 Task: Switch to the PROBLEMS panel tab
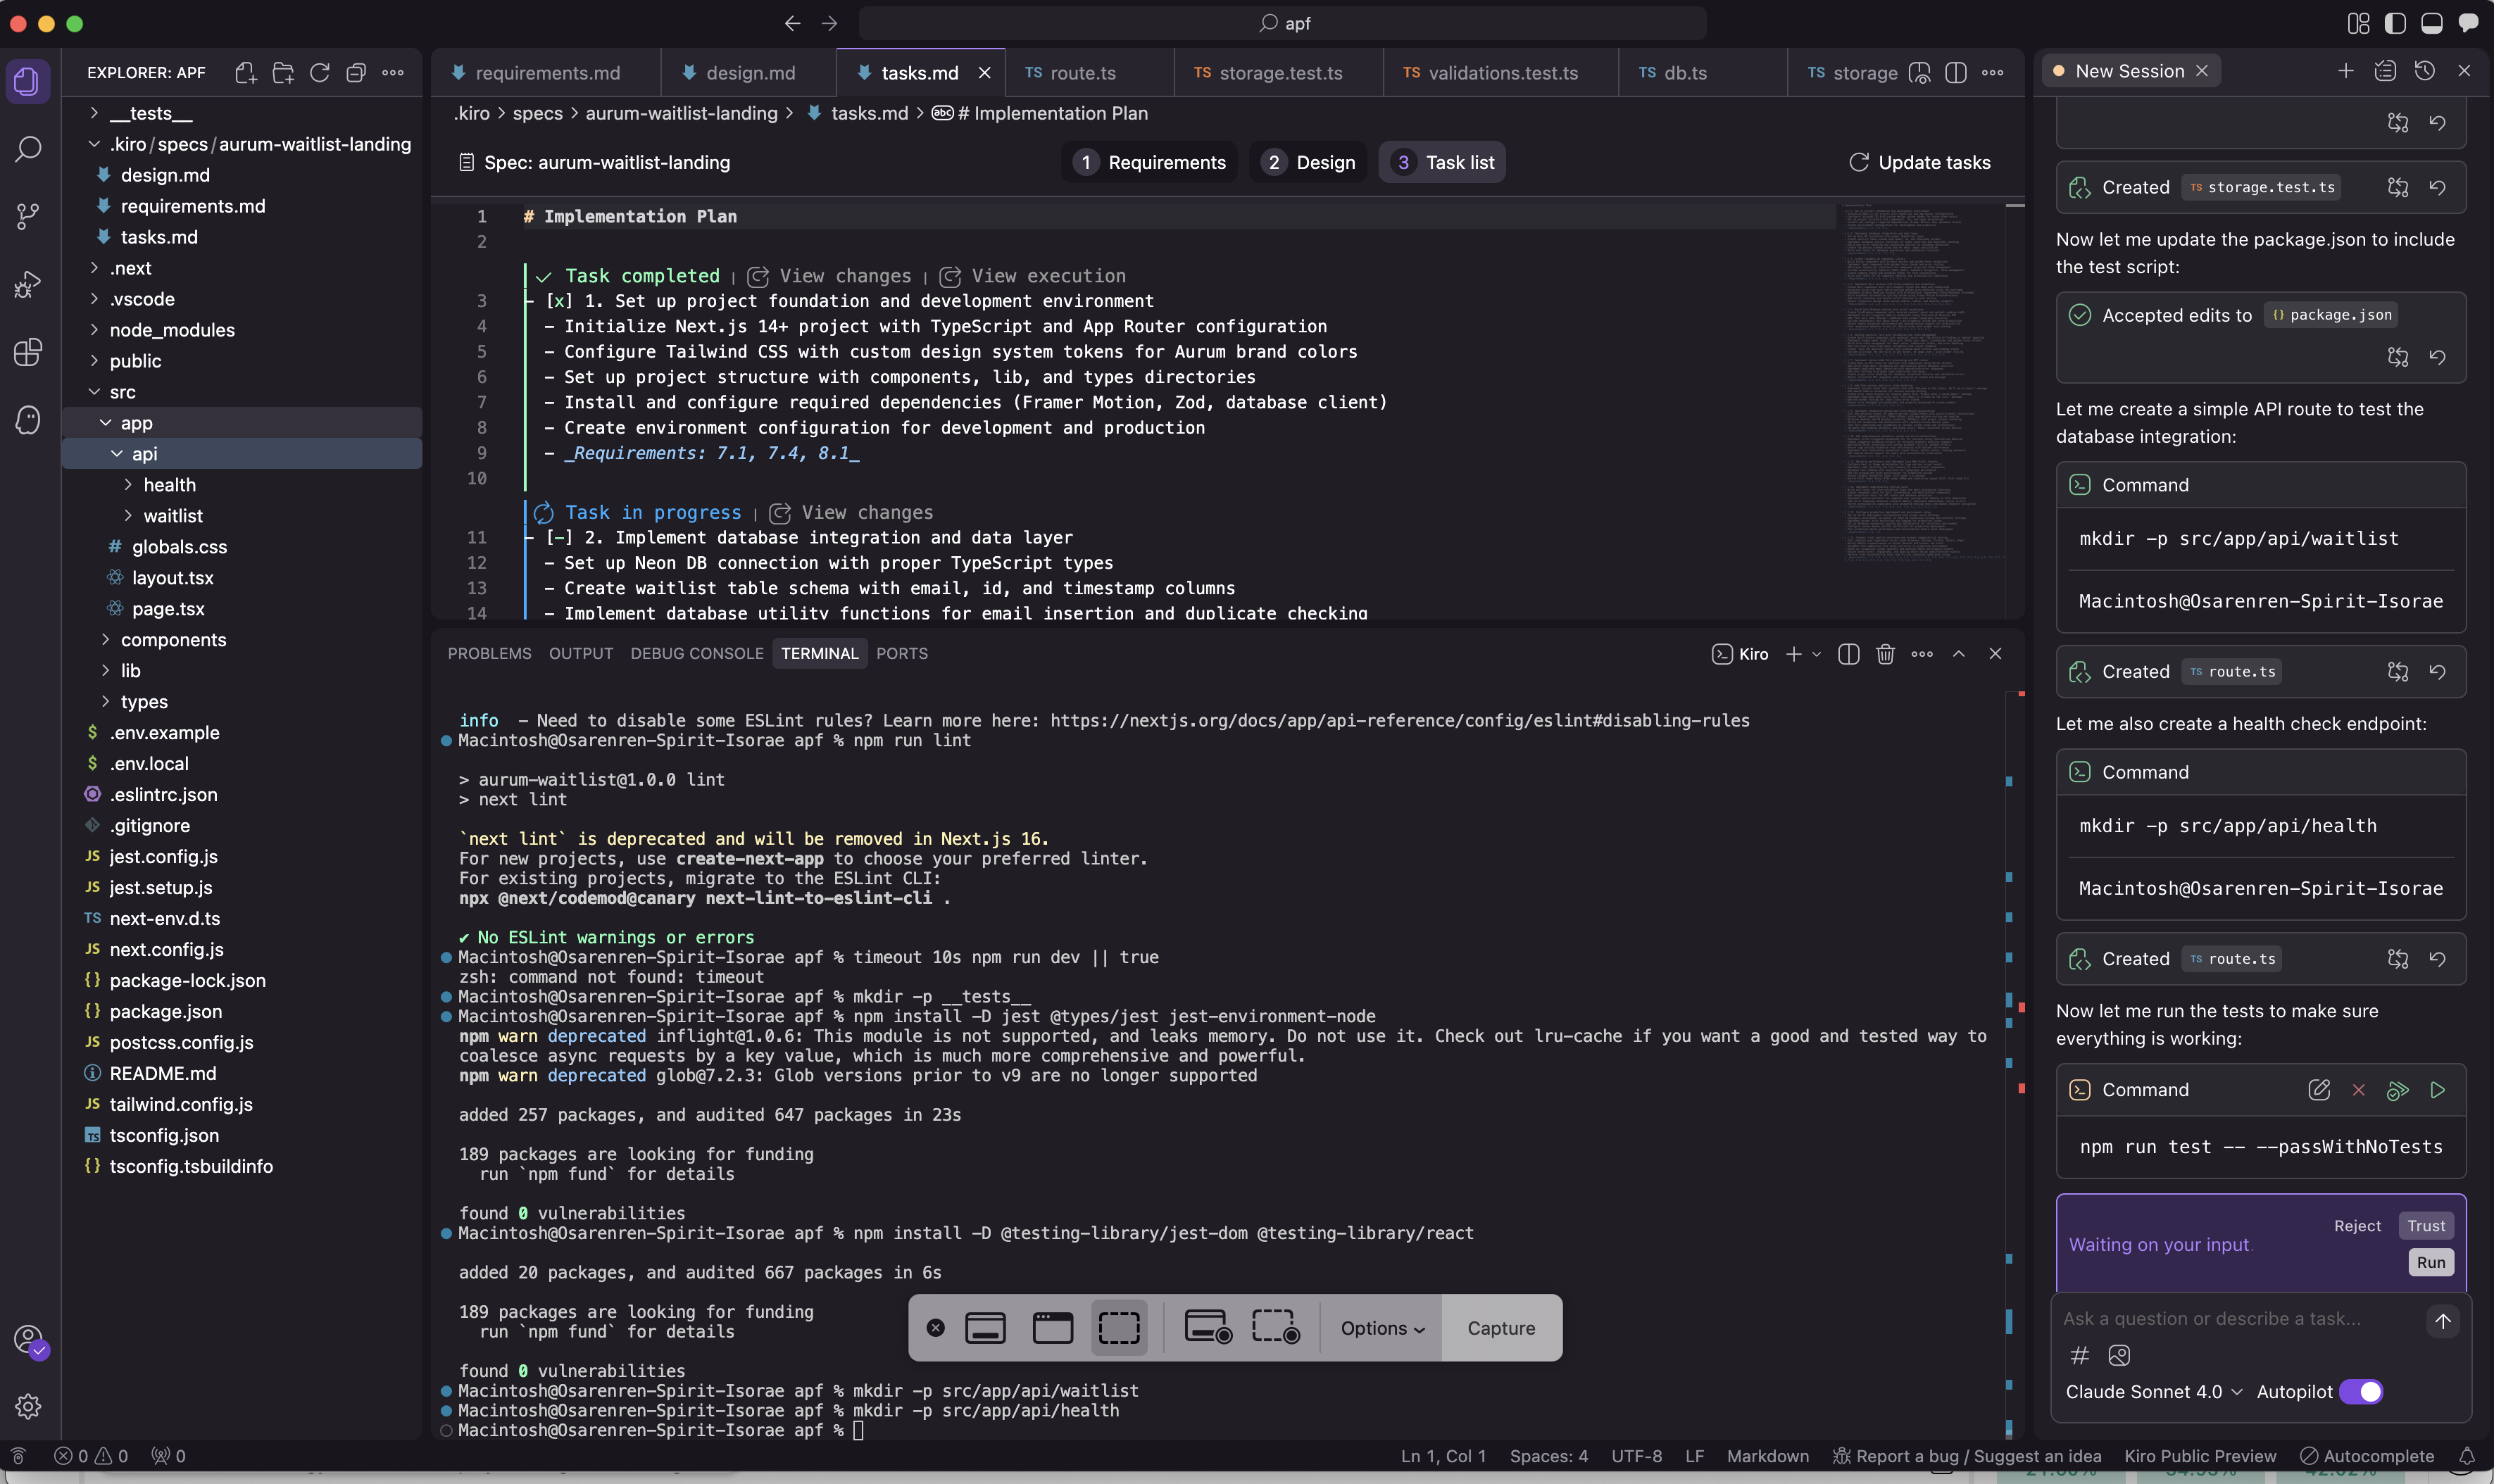[x=489, y=654]
